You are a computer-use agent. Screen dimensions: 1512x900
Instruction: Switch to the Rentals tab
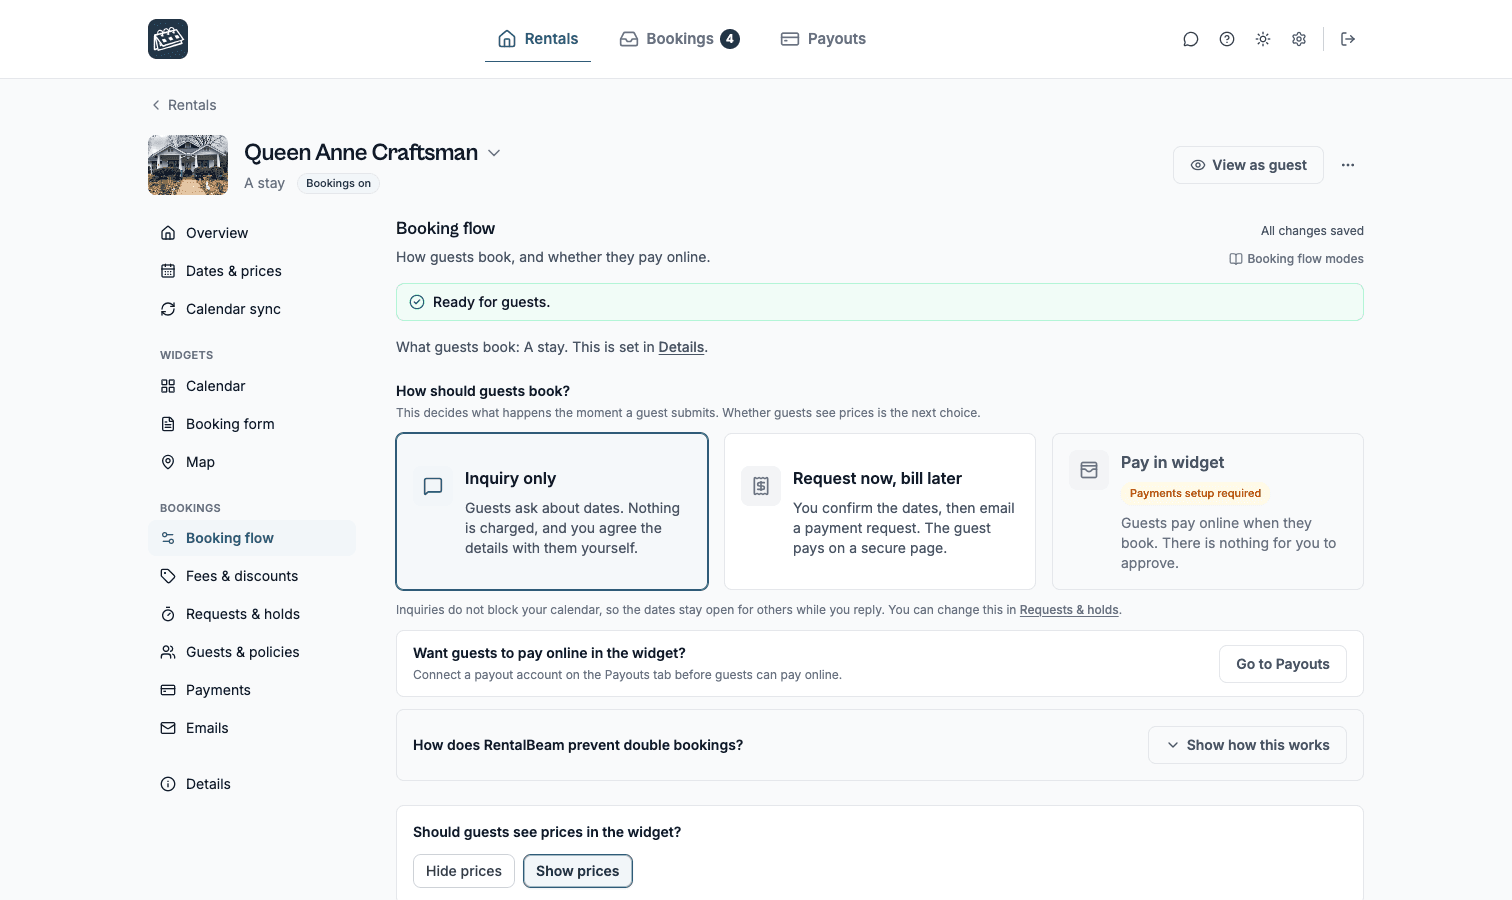(x=538, y=39)
